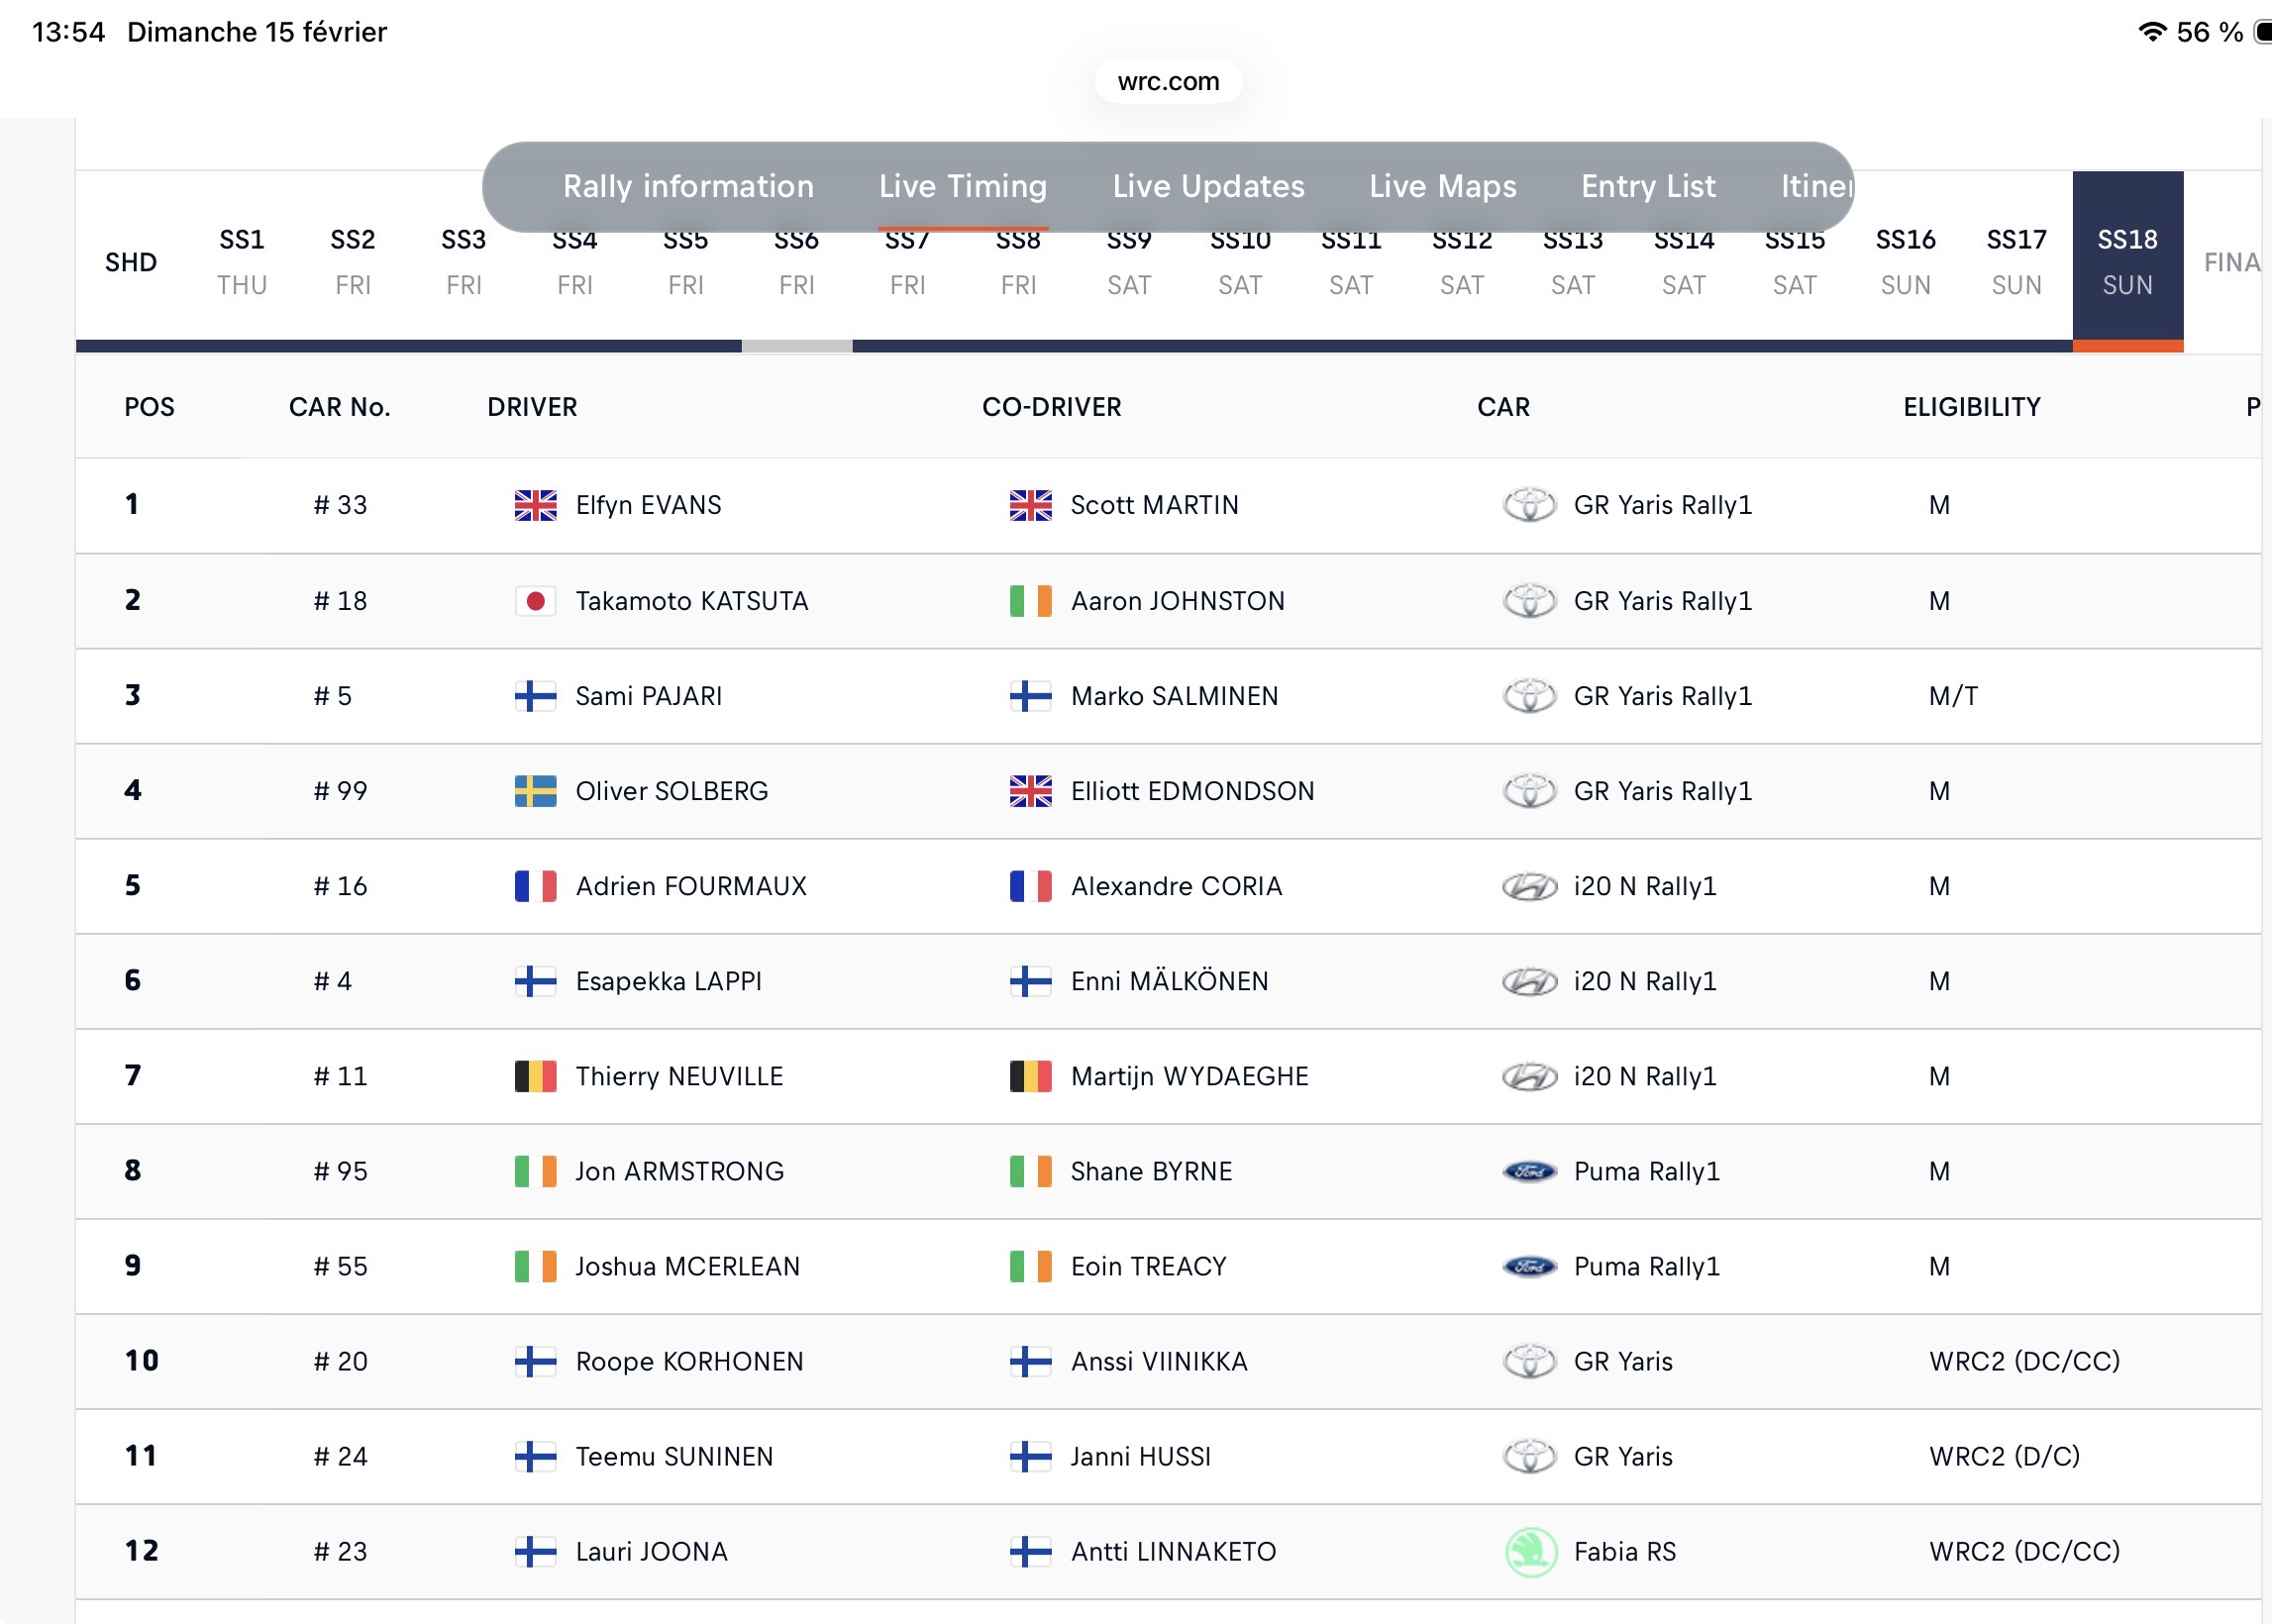This screenshot has height=1624, width=2272.
Task: Click the SS6 grey progress bar segment
Action: tap(796, 346)
